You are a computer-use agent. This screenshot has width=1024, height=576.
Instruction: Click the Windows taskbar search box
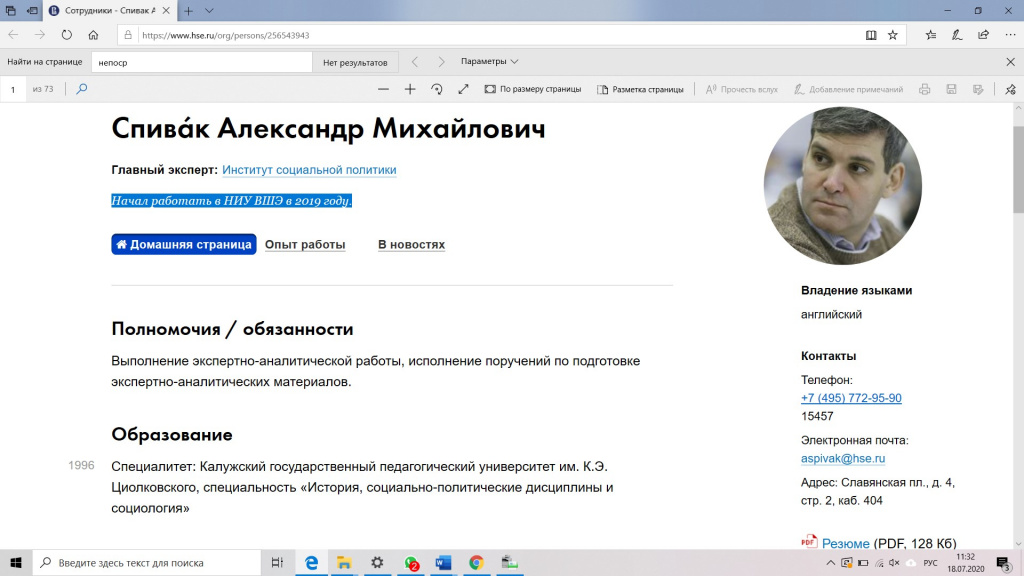(x=147, y=562)
